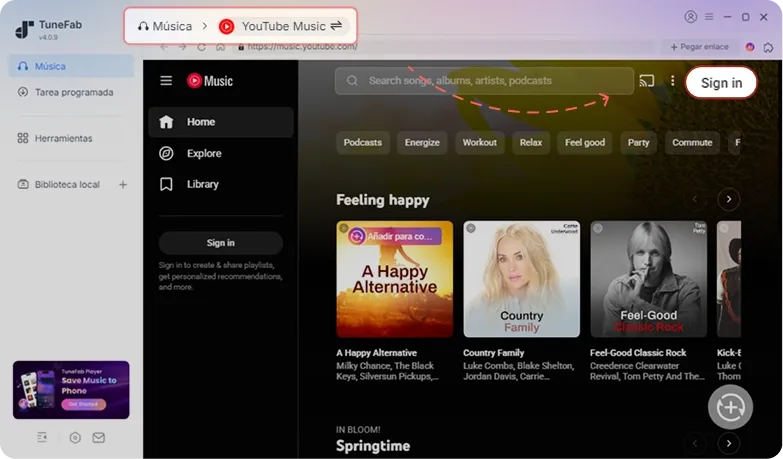
Task: Open feedback mail icon at sidebar bottom
Action: 98,438
